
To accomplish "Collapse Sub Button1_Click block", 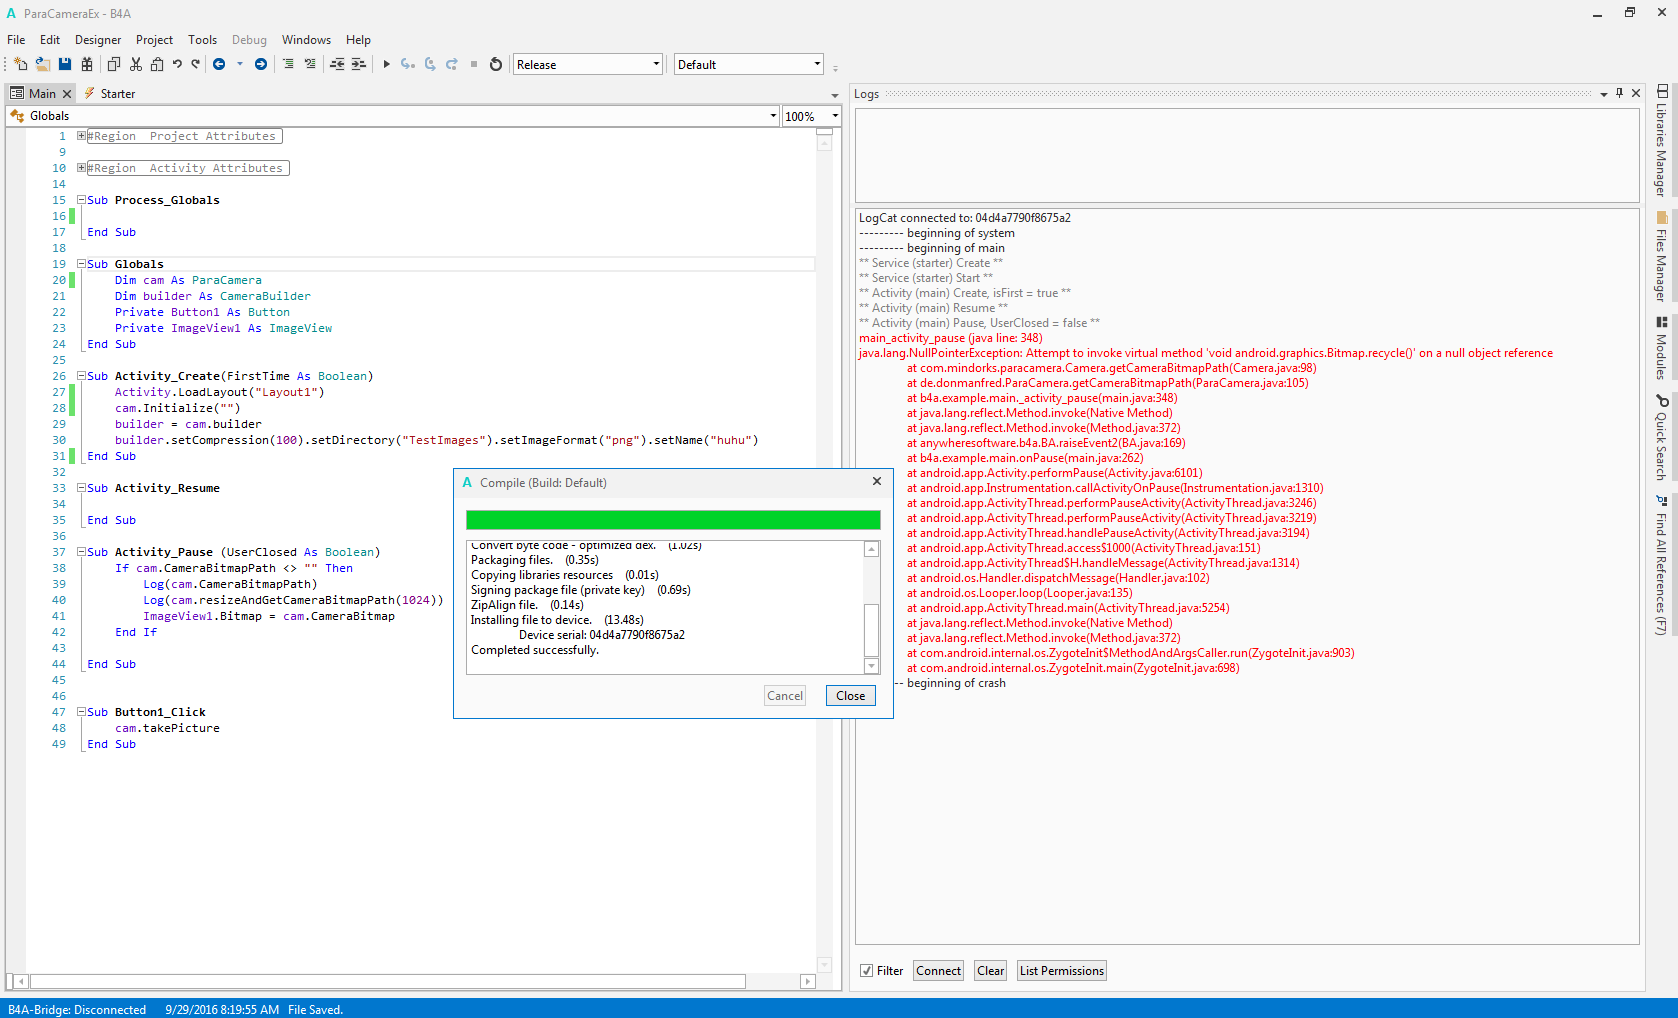I will point(82,712).
